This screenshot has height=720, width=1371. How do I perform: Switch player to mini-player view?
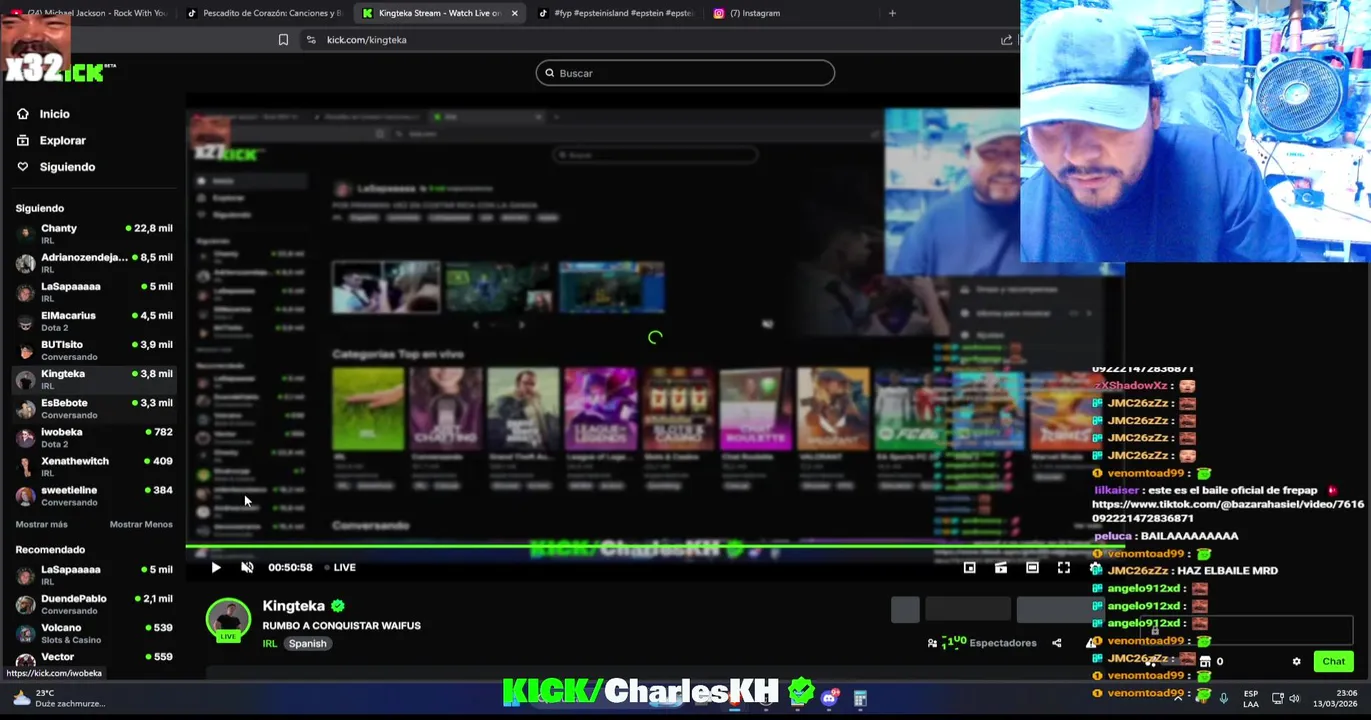pos(1001,567)
